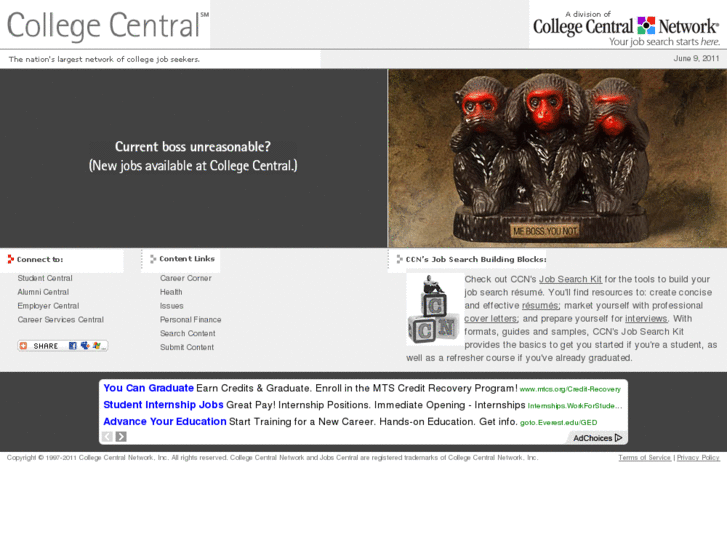
Task: Click the Share bookmark button
Action: pyautogui.click(x=63, y=346)
